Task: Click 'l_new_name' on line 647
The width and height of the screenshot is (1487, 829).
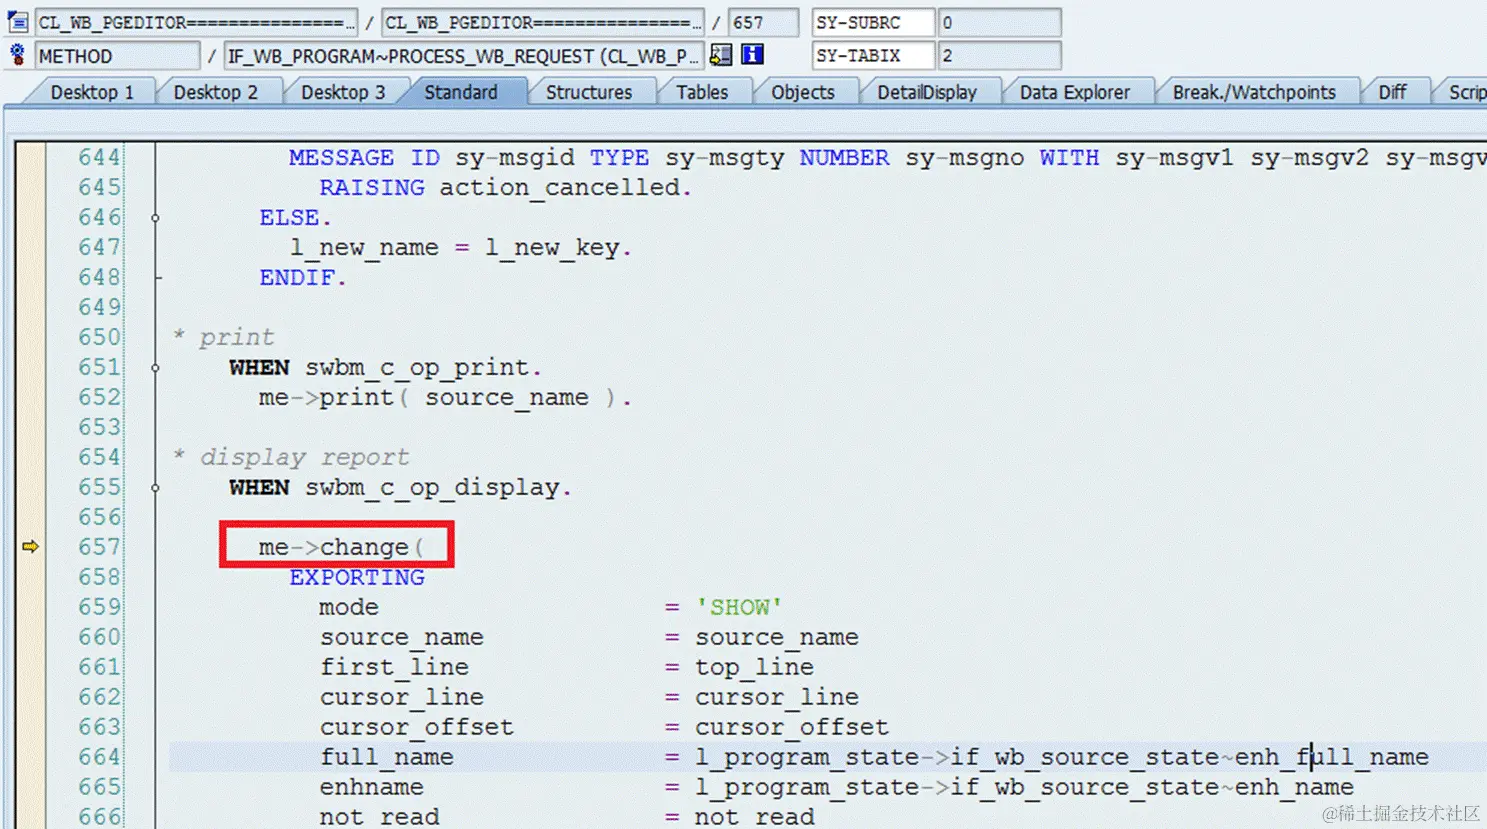Action: 364,247
